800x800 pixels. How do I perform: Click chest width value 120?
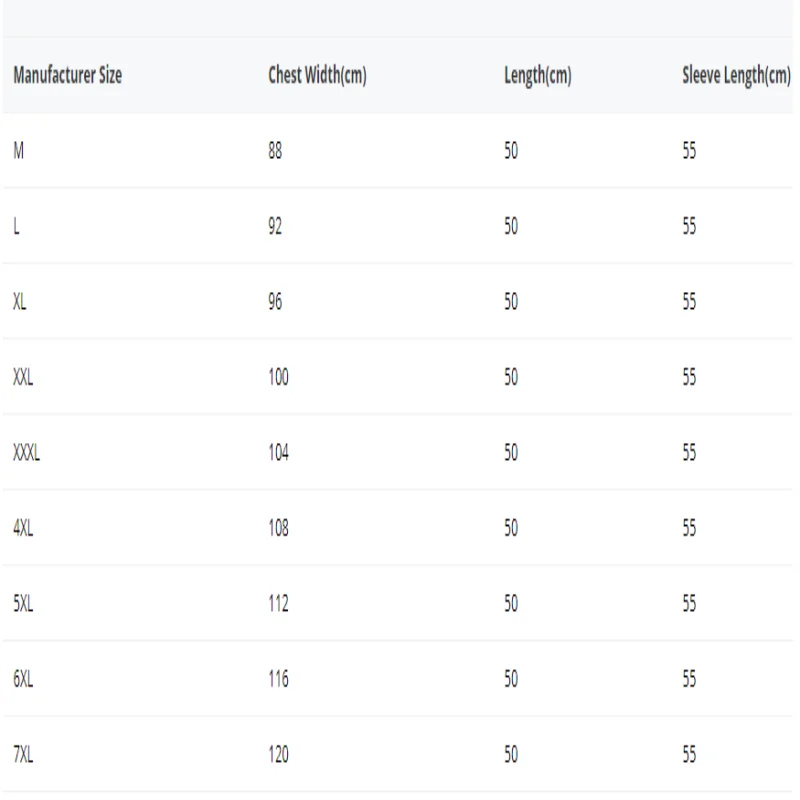pos(279,755)
